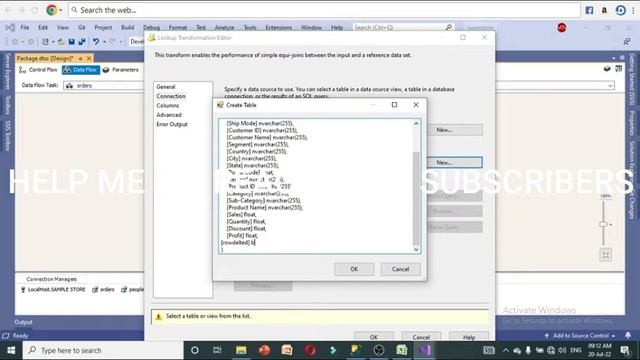Click the Save icon in Visual Studio toolbar
The height and width of the screenshot is (360, 640).
point(72,41)
